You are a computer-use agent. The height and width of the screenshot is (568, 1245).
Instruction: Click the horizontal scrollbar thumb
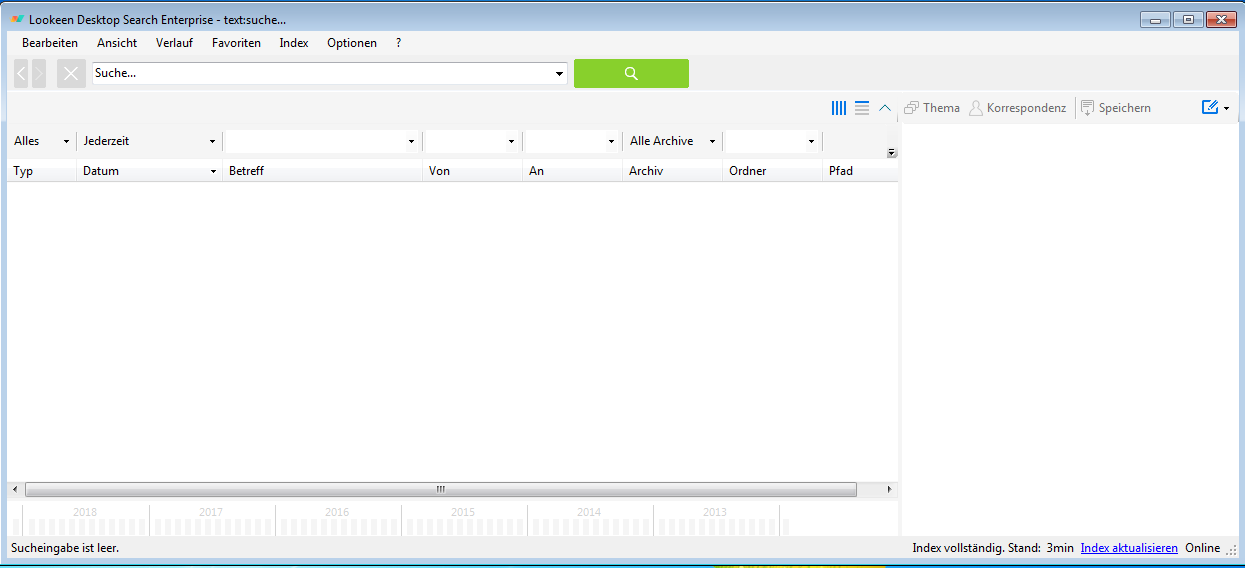441,490
